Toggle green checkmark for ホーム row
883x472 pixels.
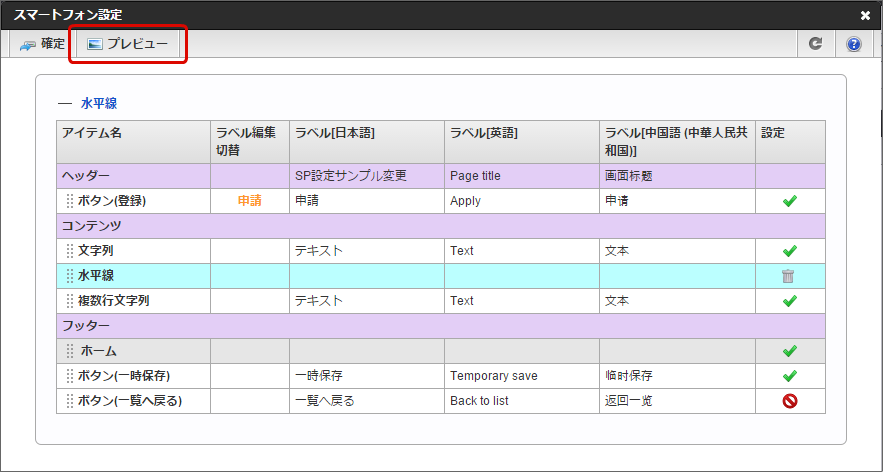coord(789,351)
